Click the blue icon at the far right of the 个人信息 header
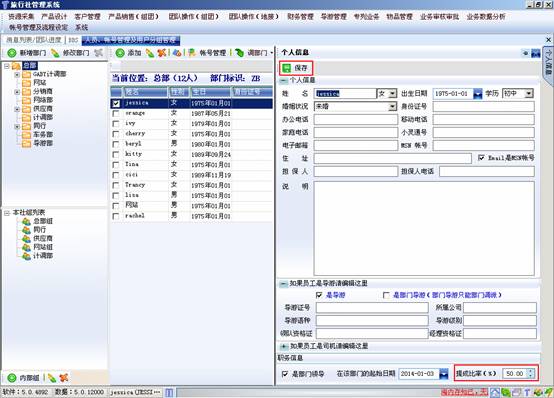The image size is (554, 398). pyautogui.click(x=536, y=53)
